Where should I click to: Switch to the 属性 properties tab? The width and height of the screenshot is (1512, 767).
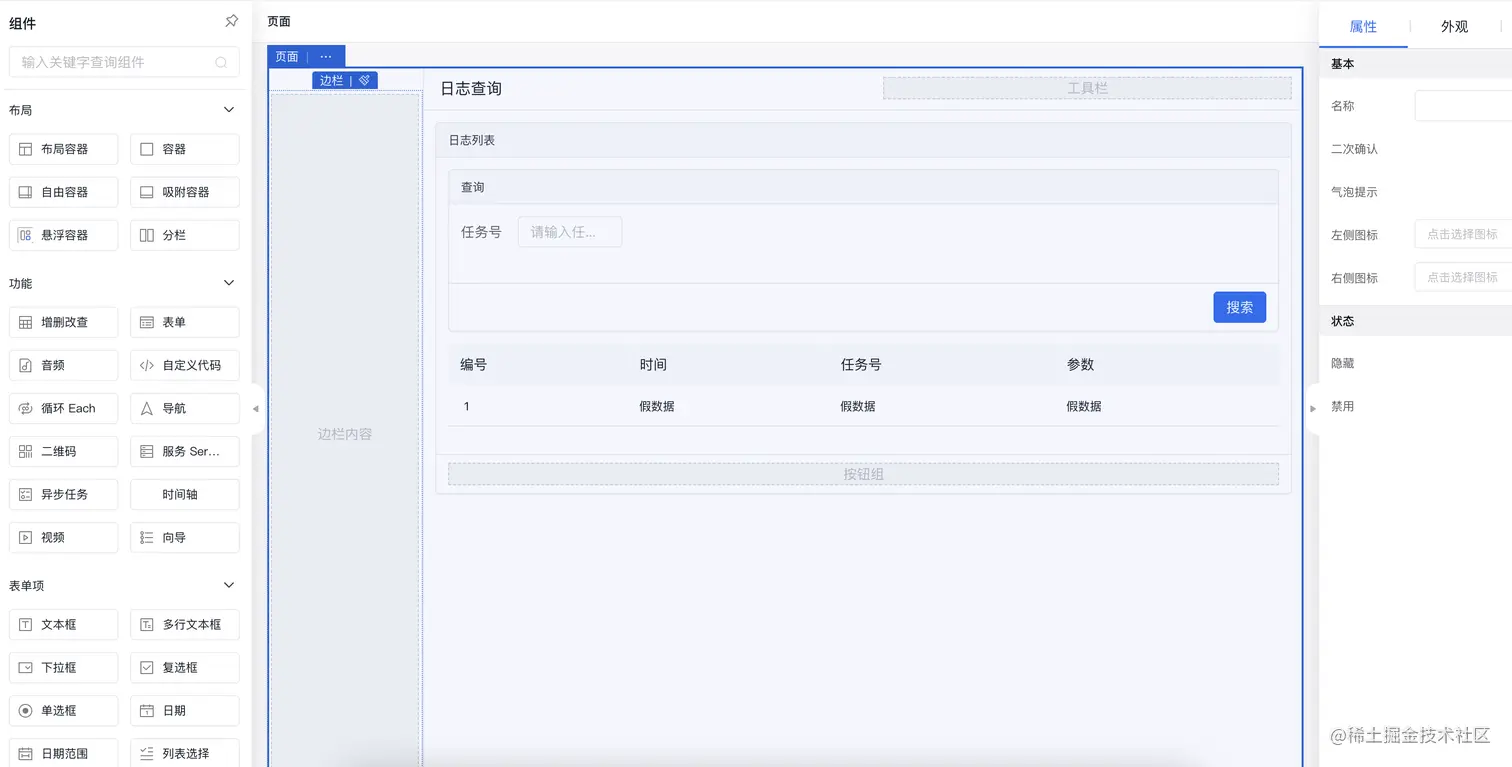tap(1363, 27)
